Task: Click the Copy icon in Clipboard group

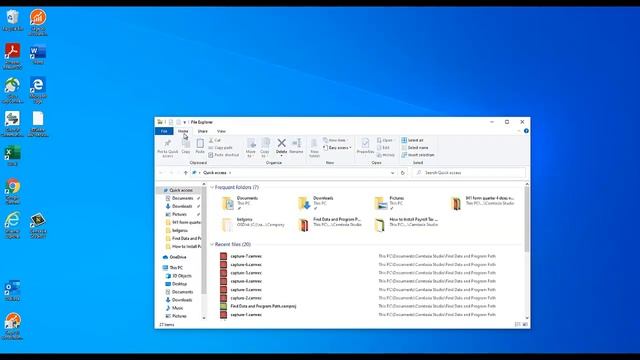Action: tap(186, 146)
